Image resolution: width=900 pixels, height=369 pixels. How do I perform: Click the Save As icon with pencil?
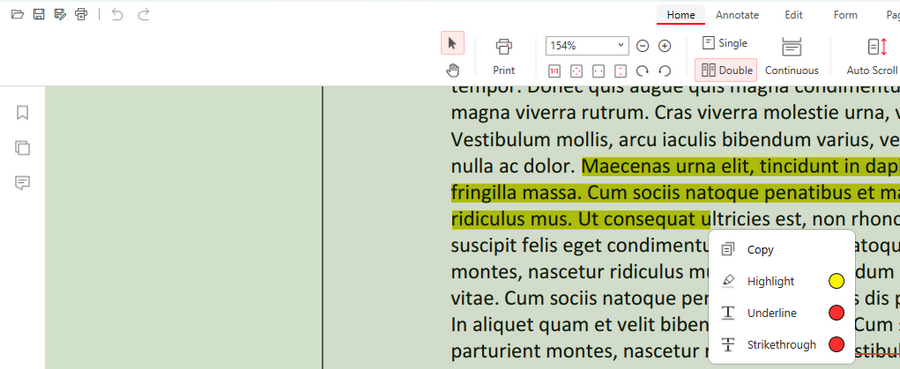[60, 14]
